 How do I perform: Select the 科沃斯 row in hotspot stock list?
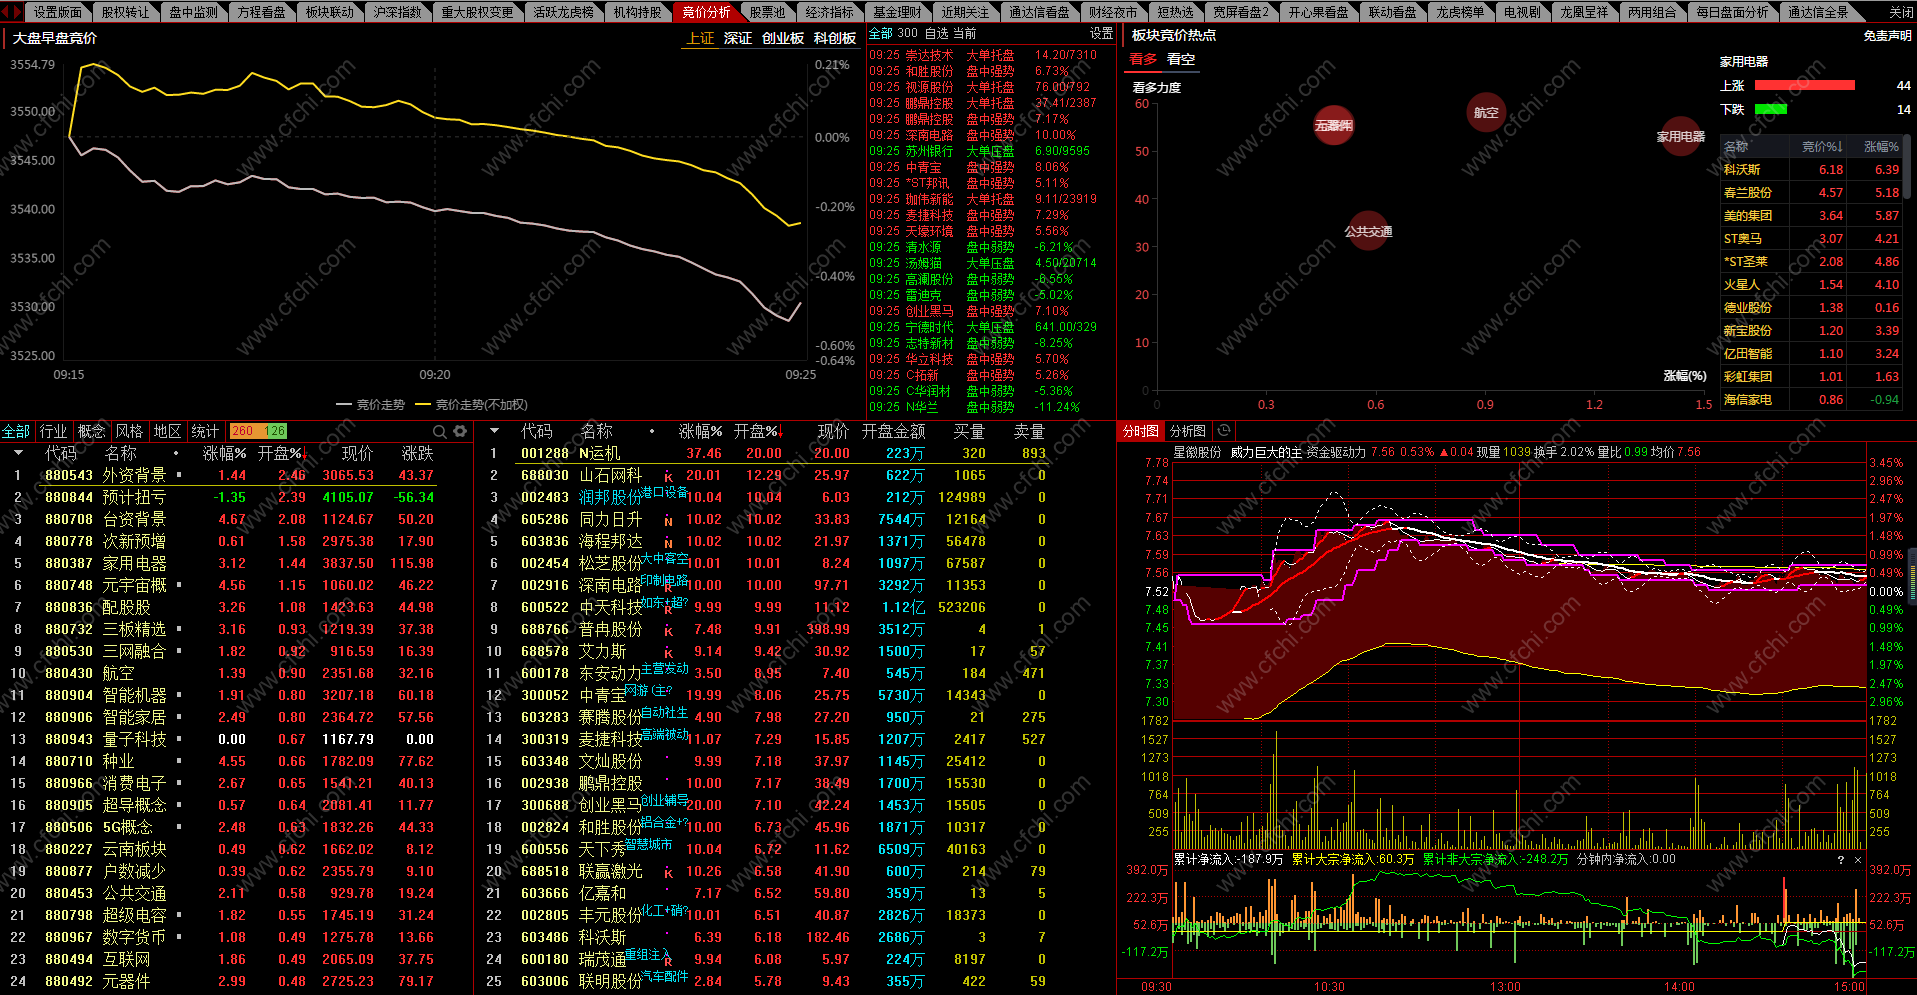(1811, 170)
